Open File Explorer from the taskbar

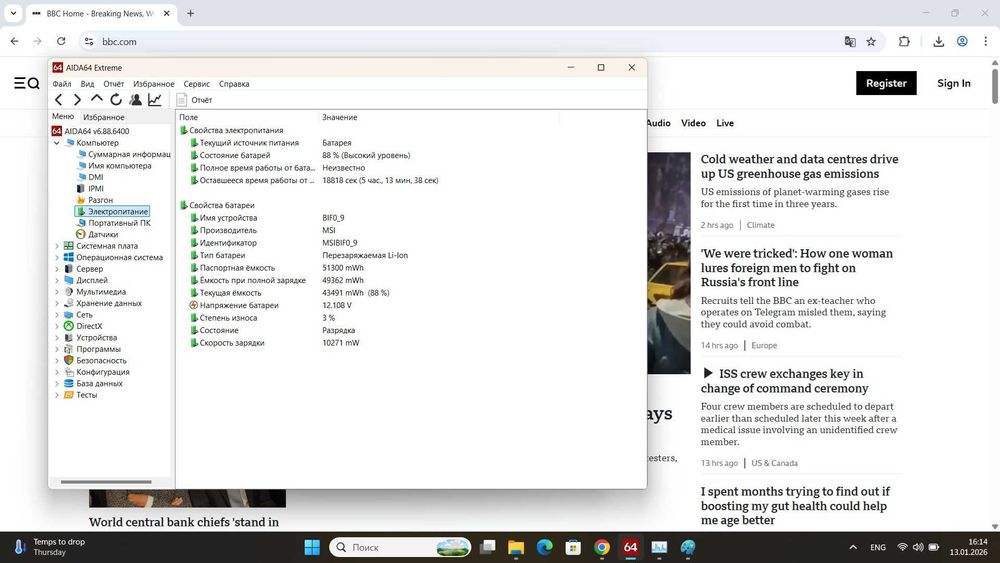(x=516, y=547)
